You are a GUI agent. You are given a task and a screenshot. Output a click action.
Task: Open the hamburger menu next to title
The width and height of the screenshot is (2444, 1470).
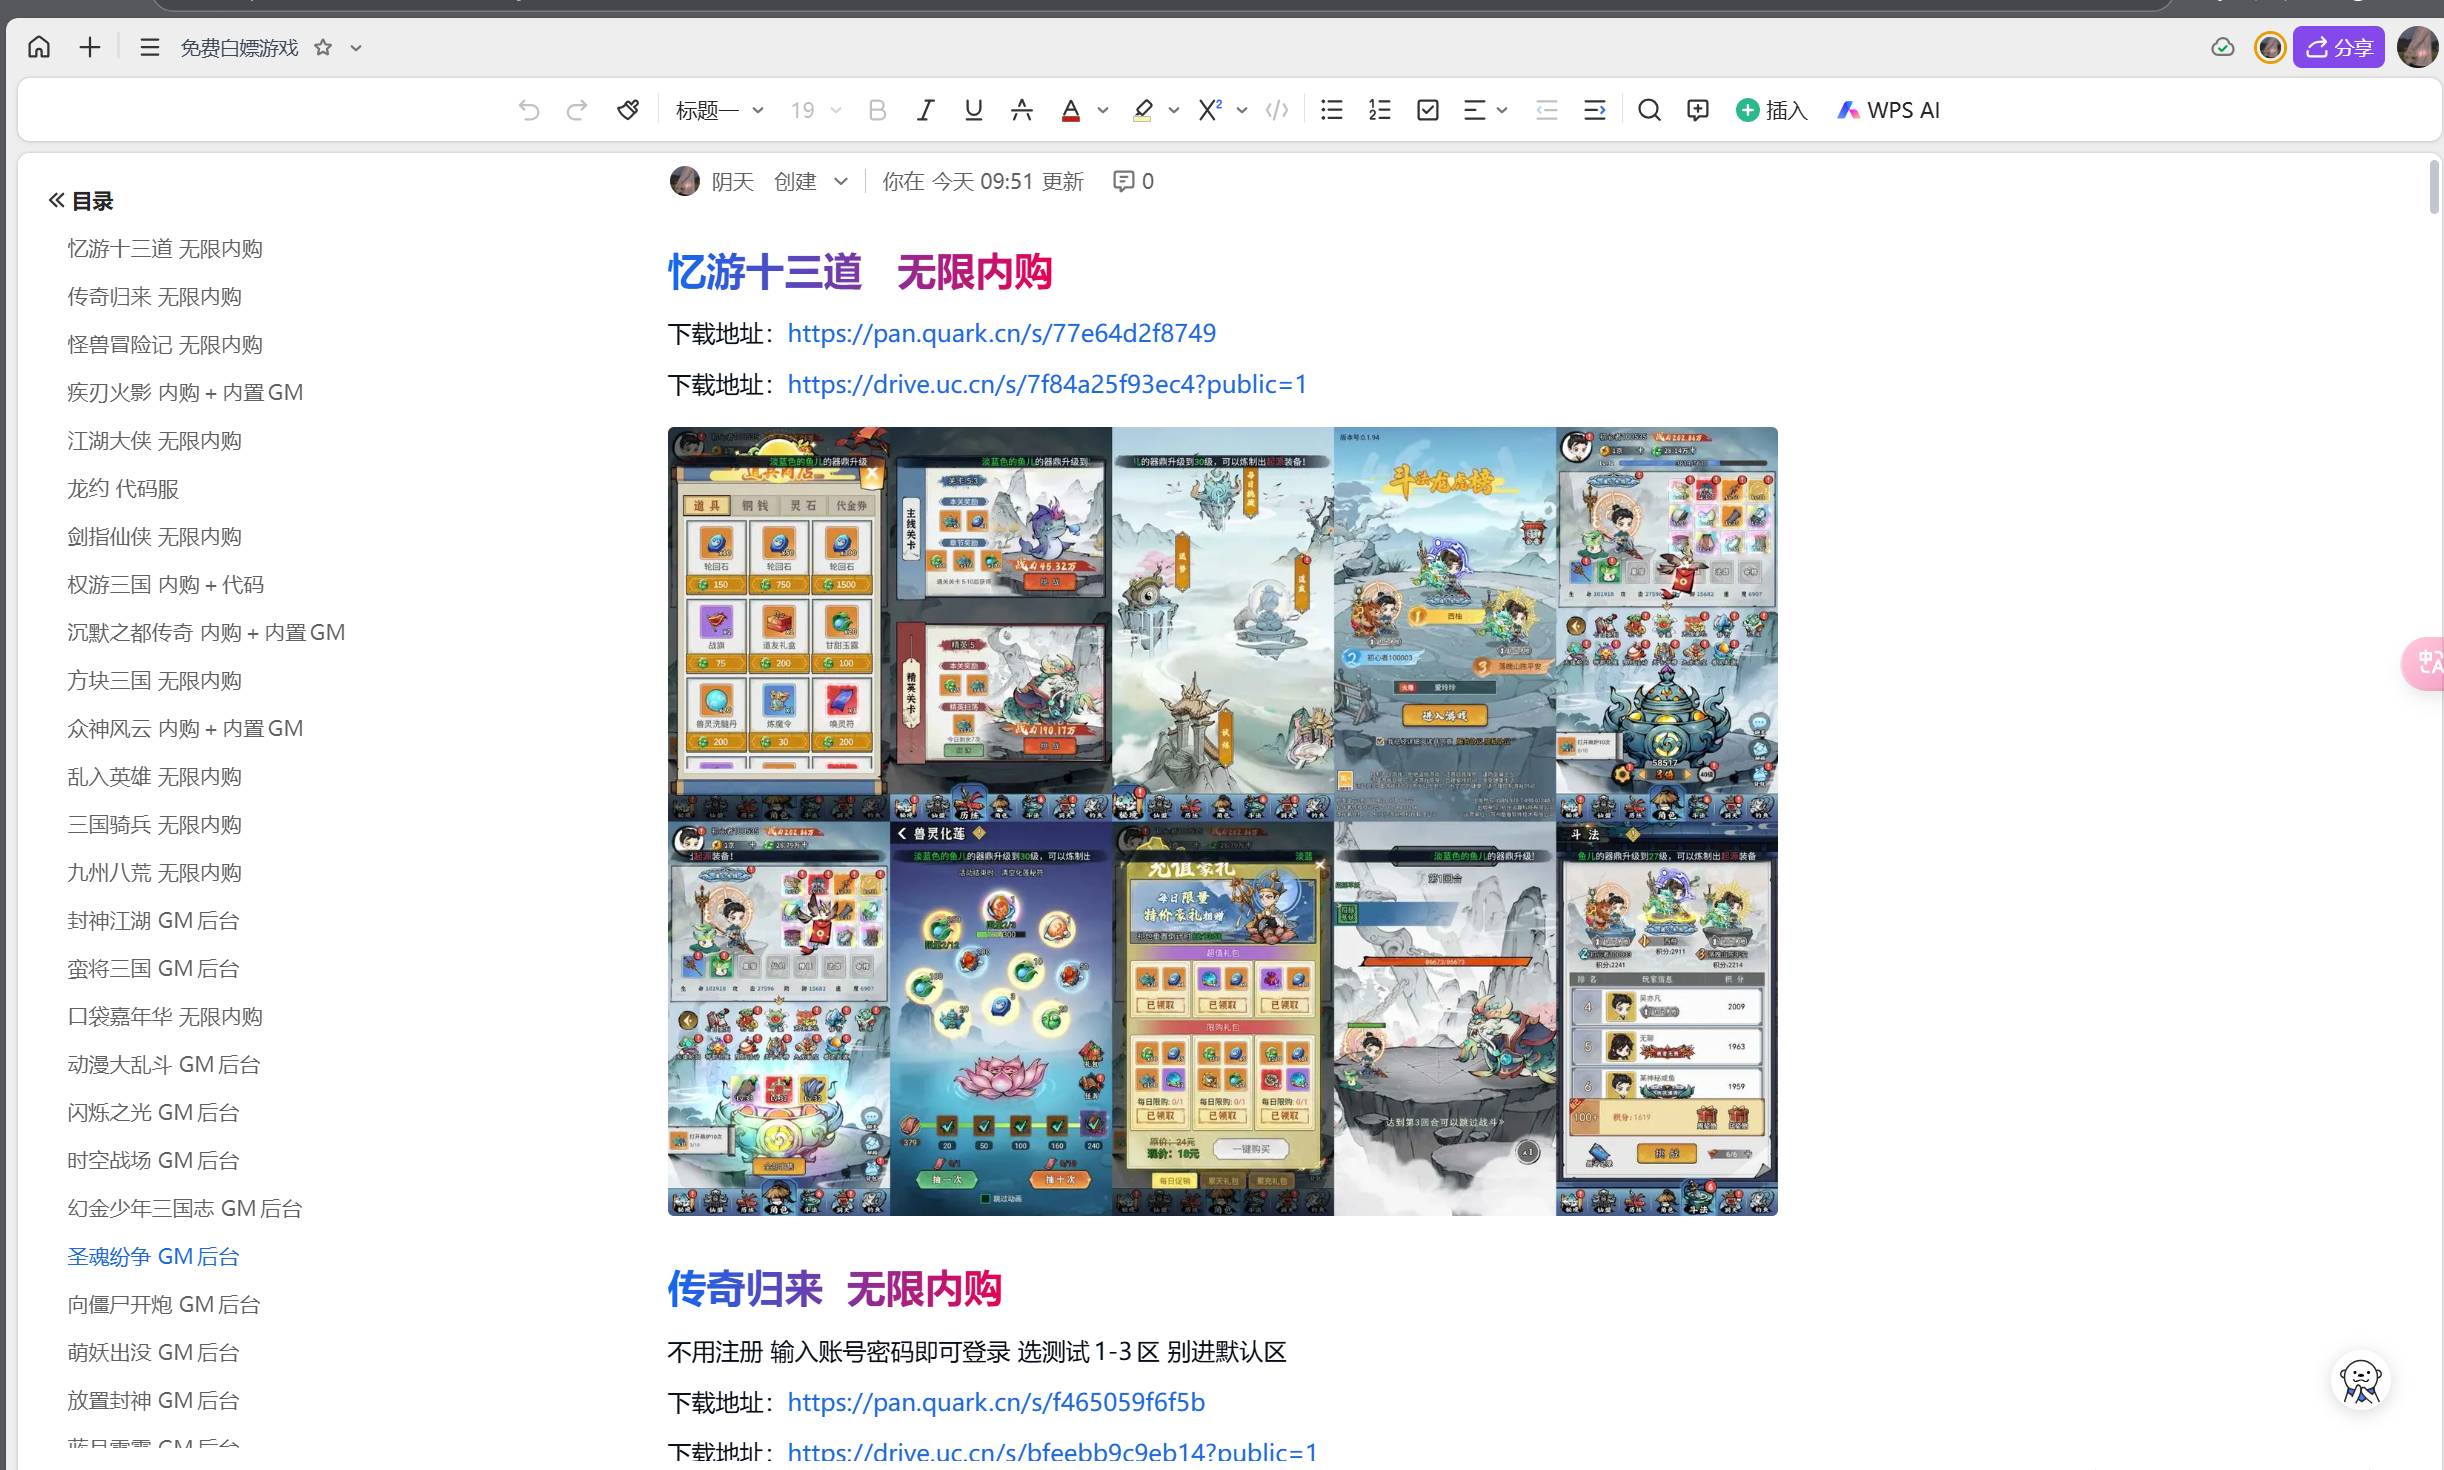(150, 47)
